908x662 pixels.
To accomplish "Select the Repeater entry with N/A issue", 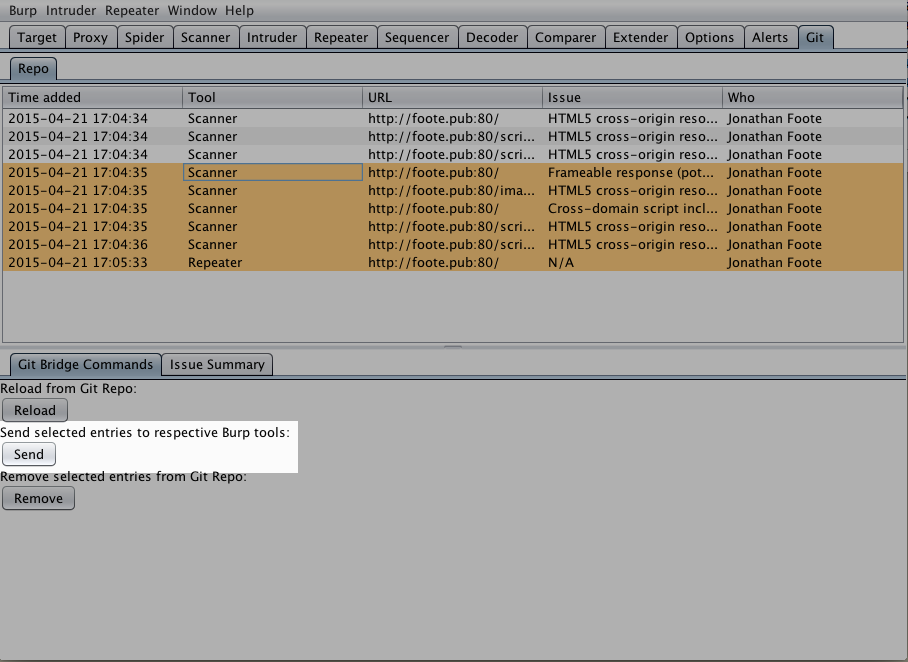I will pyautogui.click(x=453, y=262).
